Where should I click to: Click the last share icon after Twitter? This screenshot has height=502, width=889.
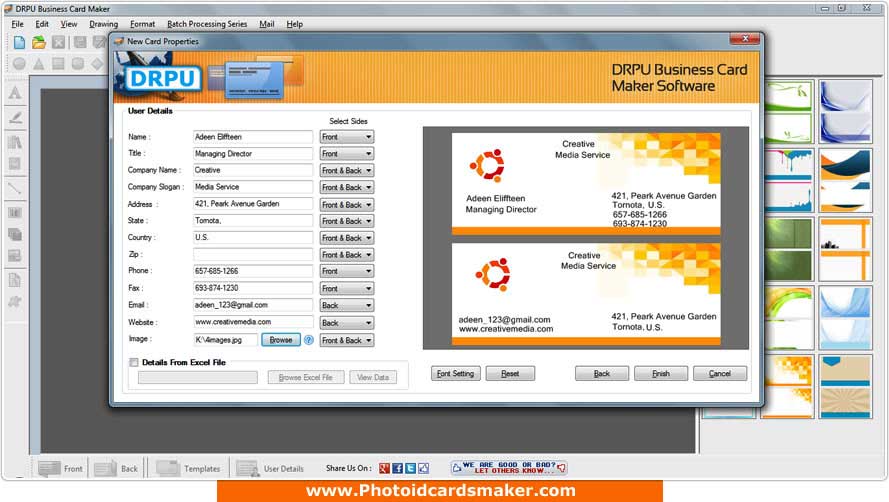point(424,468)
